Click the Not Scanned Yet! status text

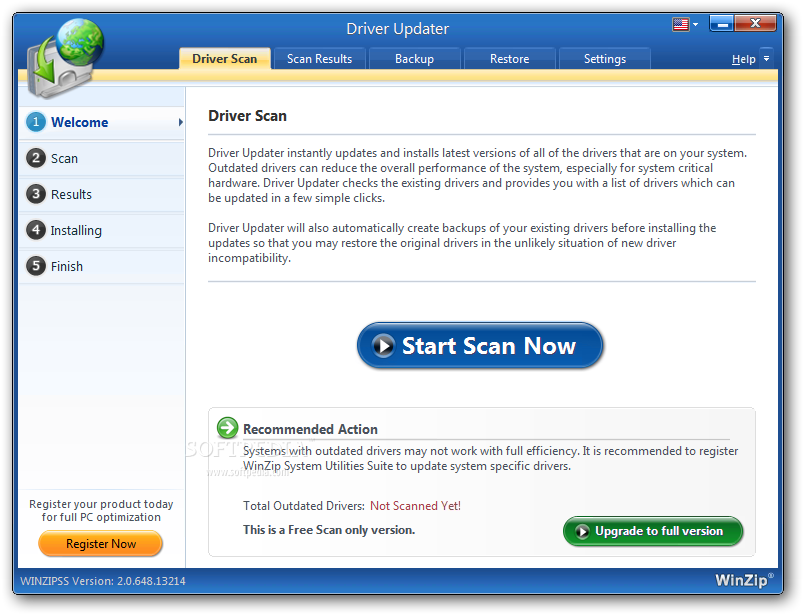click(415, 506)
